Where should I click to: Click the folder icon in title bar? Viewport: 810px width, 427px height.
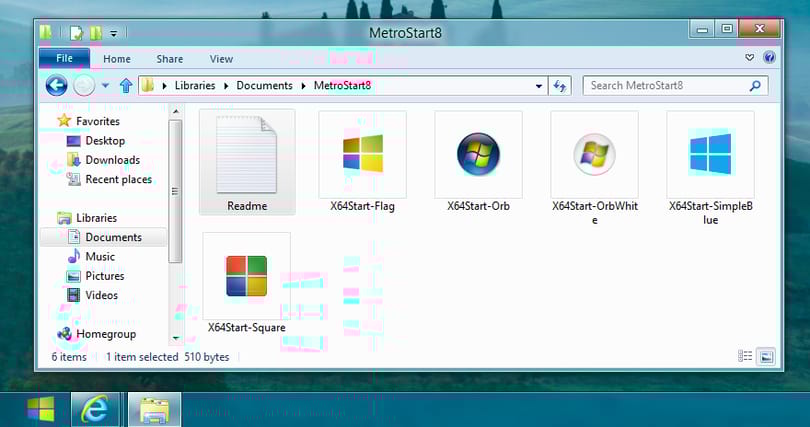click(45, 33)
